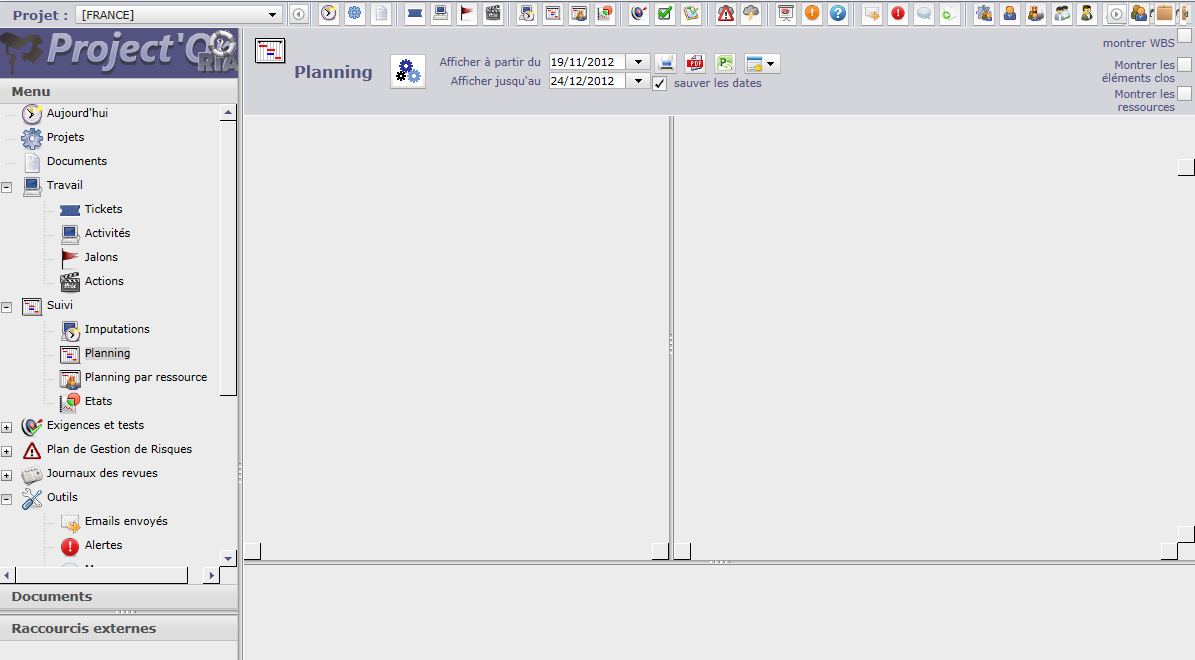
Task: Open the Projet [FRANCE] dropdown
Action: point(272,14)
